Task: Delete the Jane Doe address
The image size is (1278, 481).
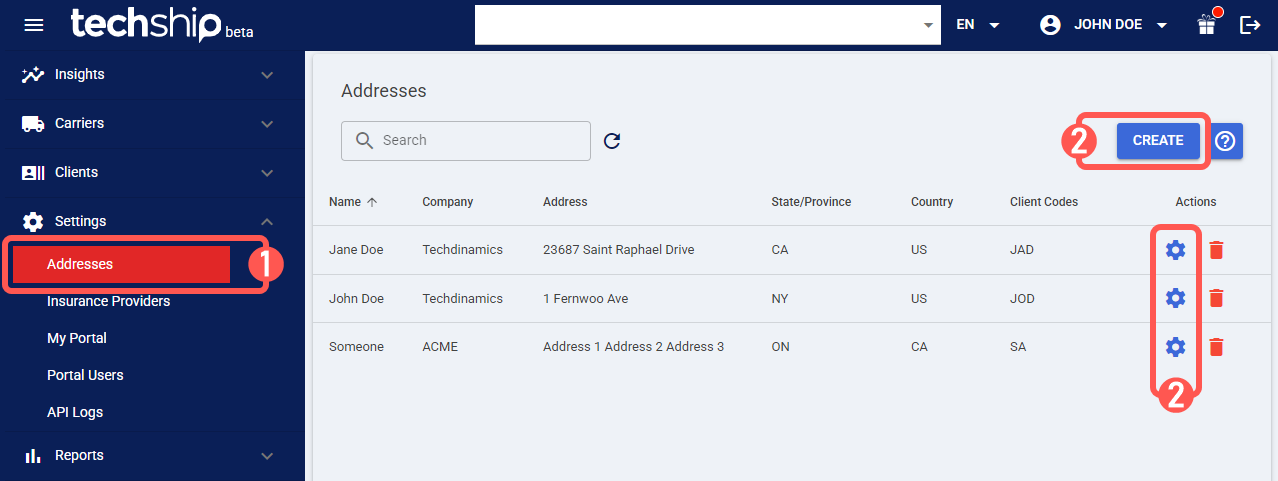Action: point(1216,250)
